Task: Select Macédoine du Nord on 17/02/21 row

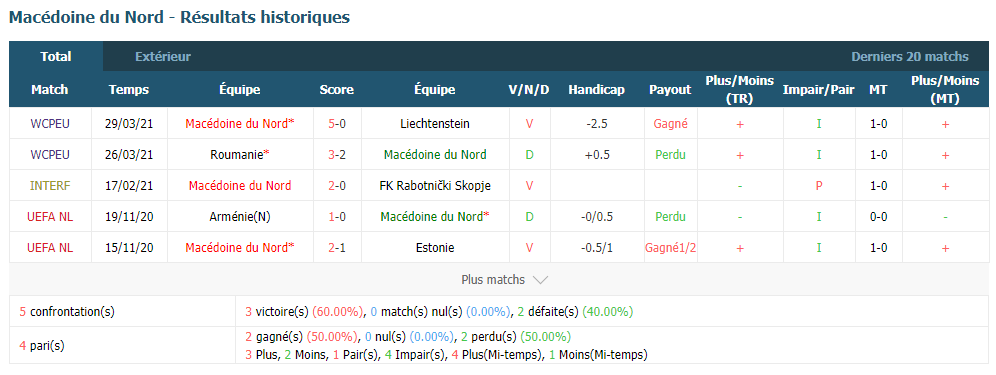Action: [239, 186]
